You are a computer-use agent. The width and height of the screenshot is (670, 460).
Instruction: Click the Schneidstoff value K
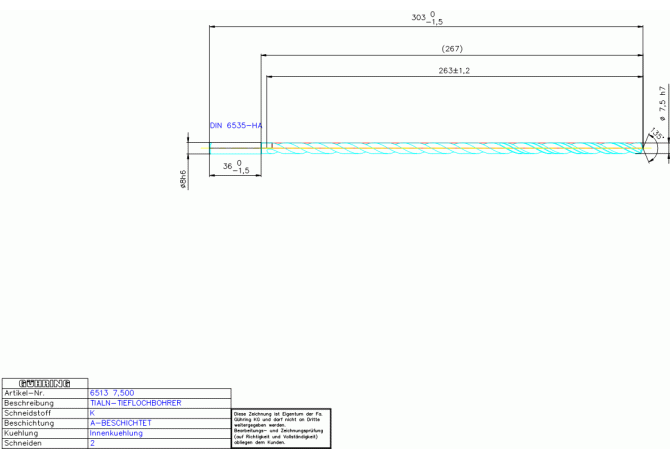[x=92, y=413]
